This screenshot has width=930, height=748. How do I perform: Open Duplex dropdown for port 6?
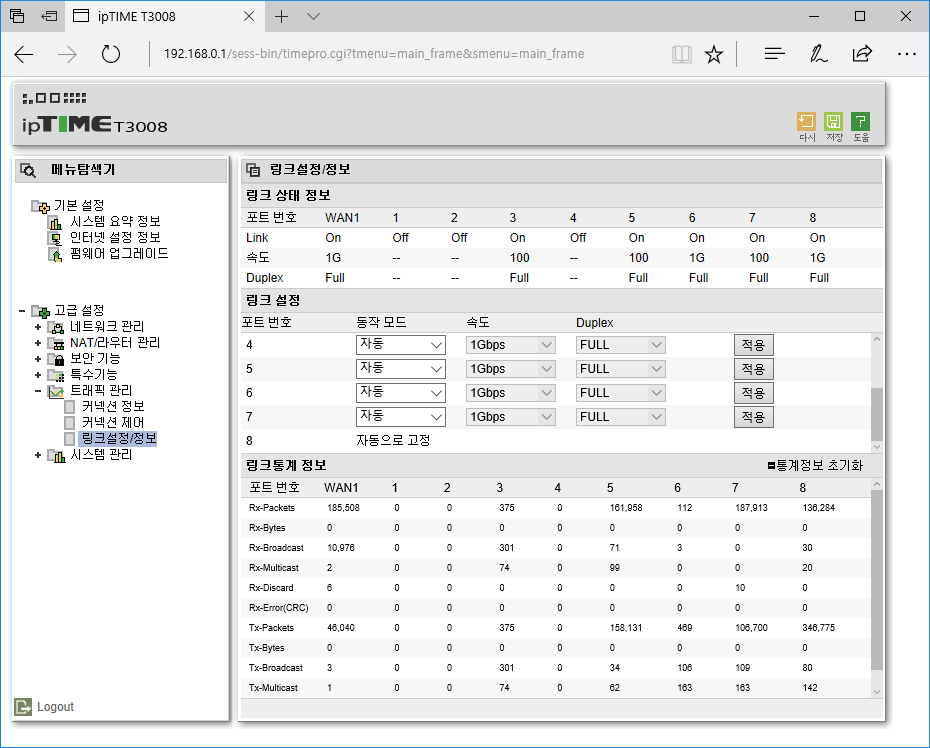620,393
